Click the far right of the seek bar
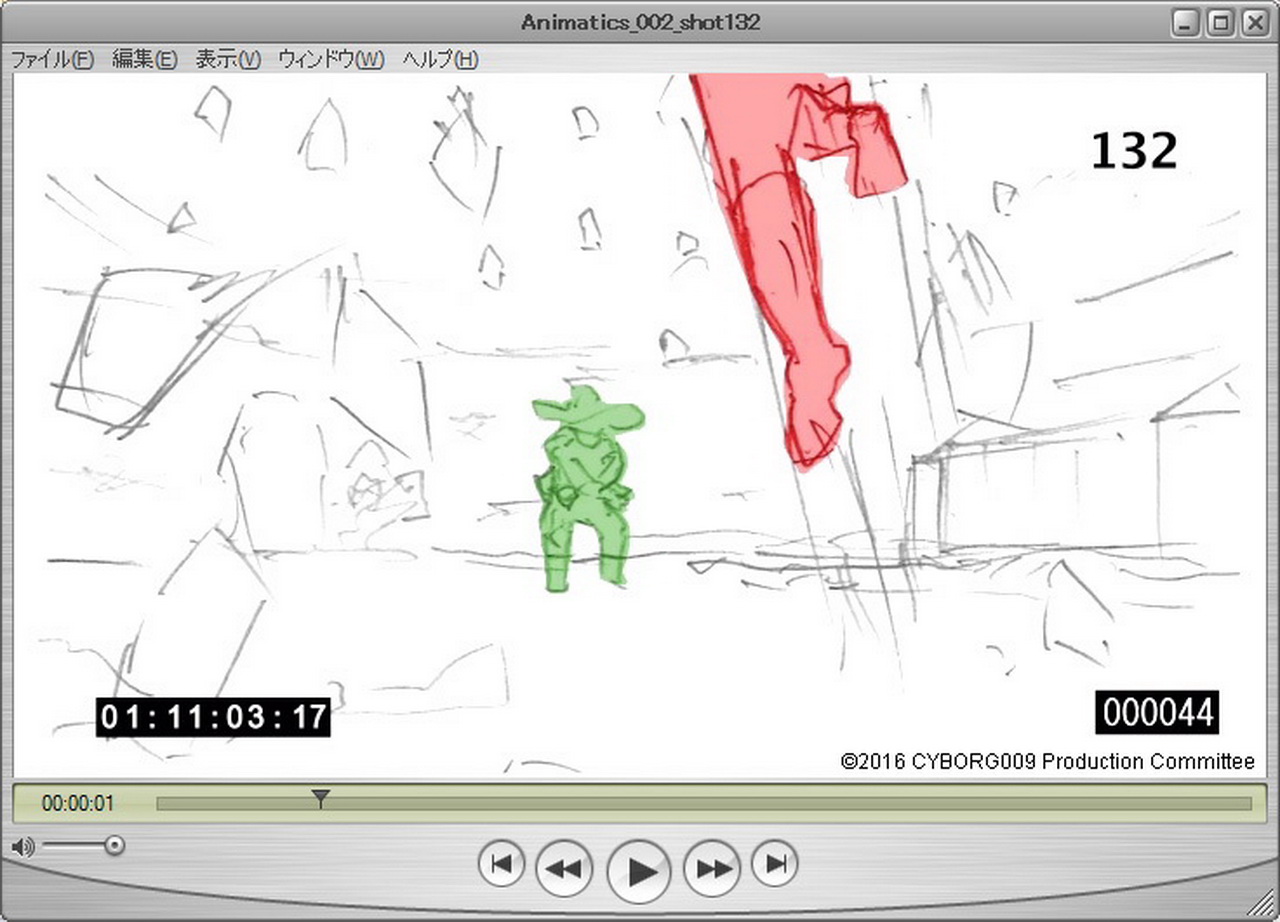 [1245, 803]
